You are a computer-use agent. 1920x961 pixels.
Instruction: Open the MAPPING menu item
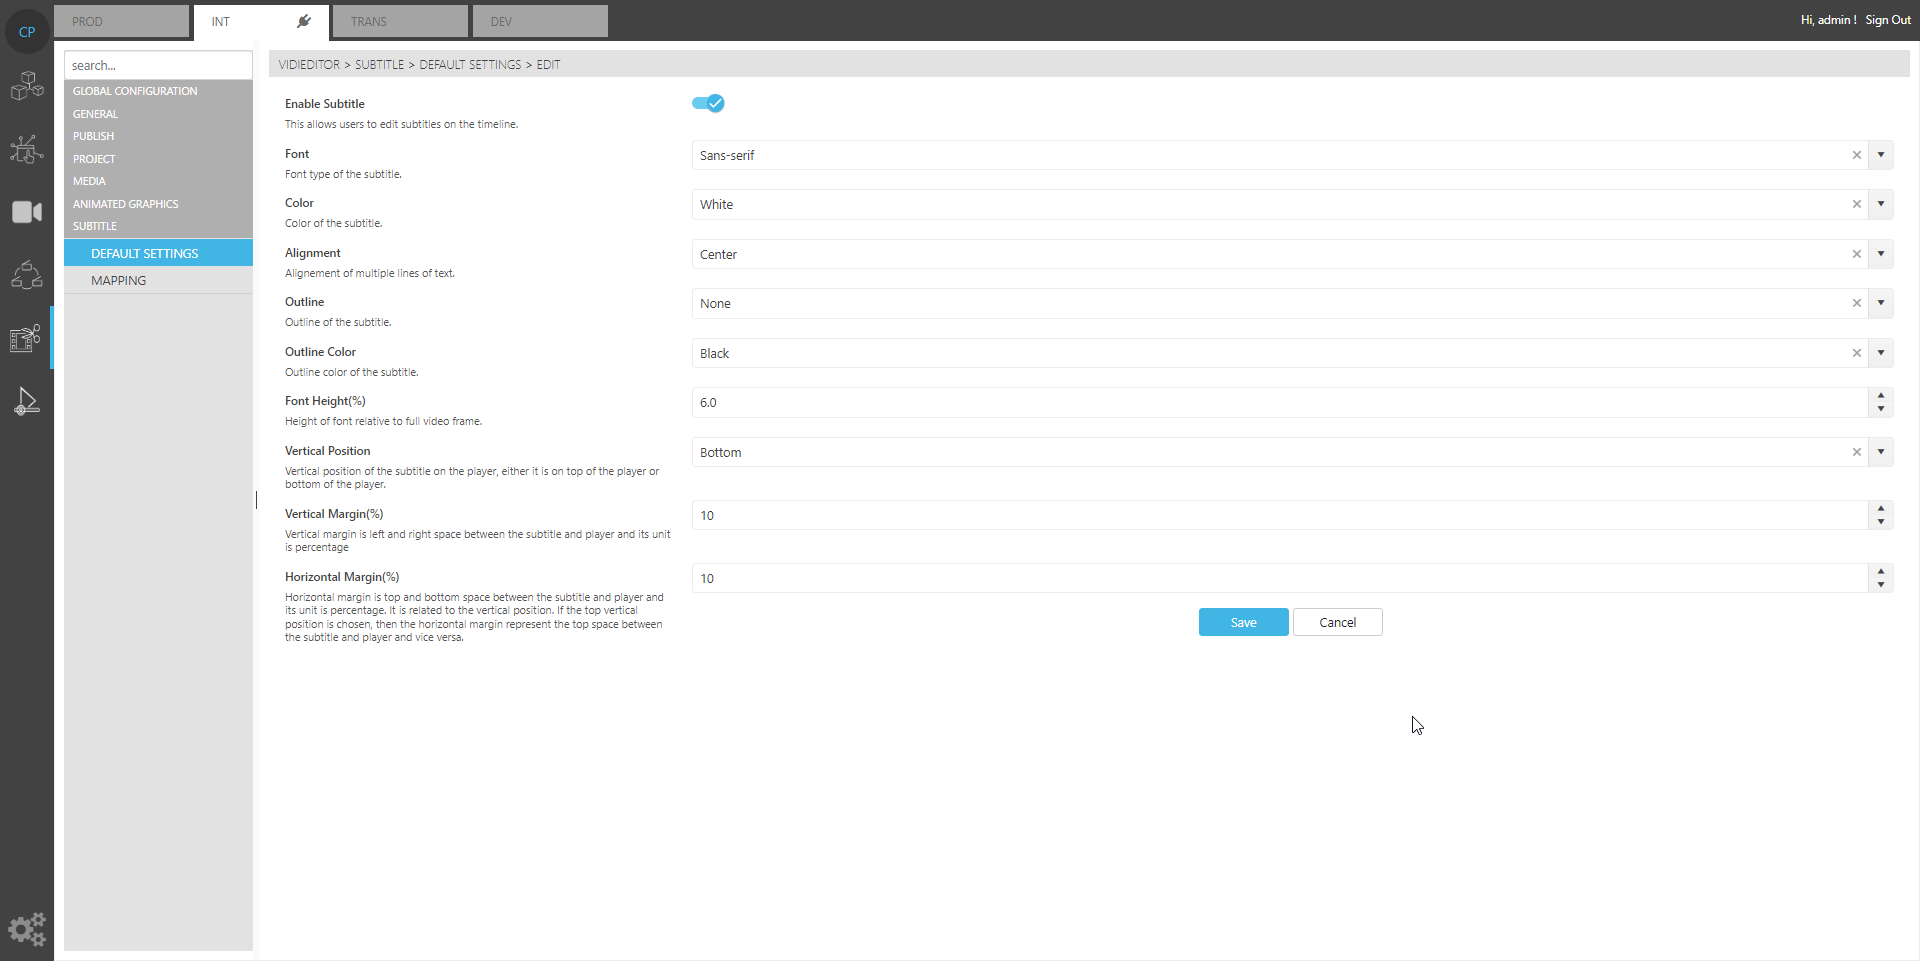[x=118, y=281]
